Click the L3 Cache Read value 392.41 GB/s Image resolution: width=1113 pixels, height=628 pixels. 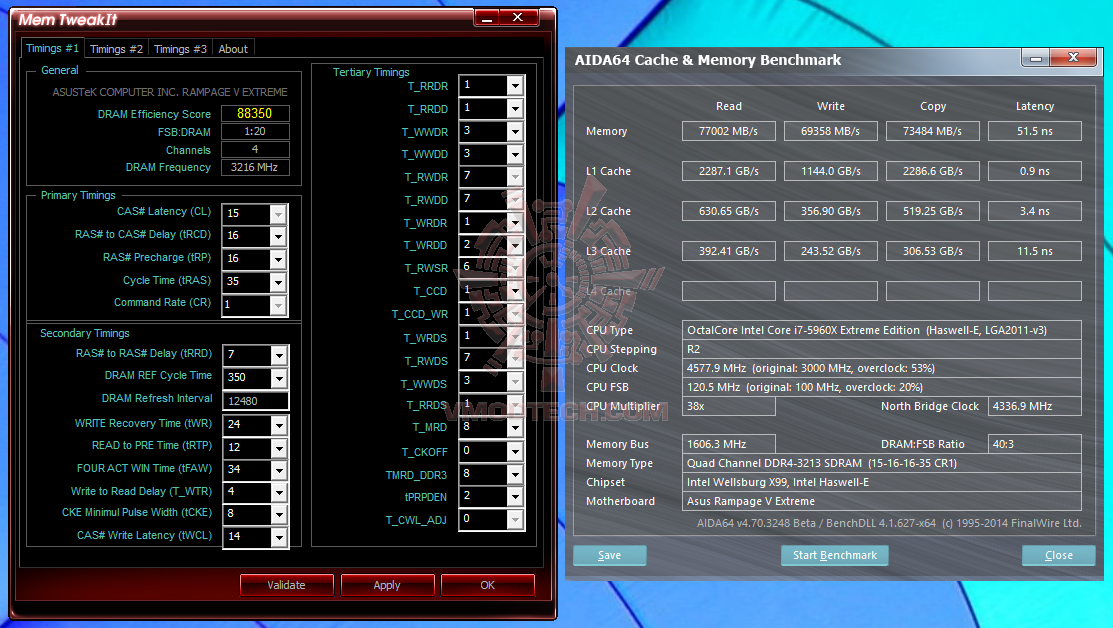pyautogui.click(x=728, y=251)
